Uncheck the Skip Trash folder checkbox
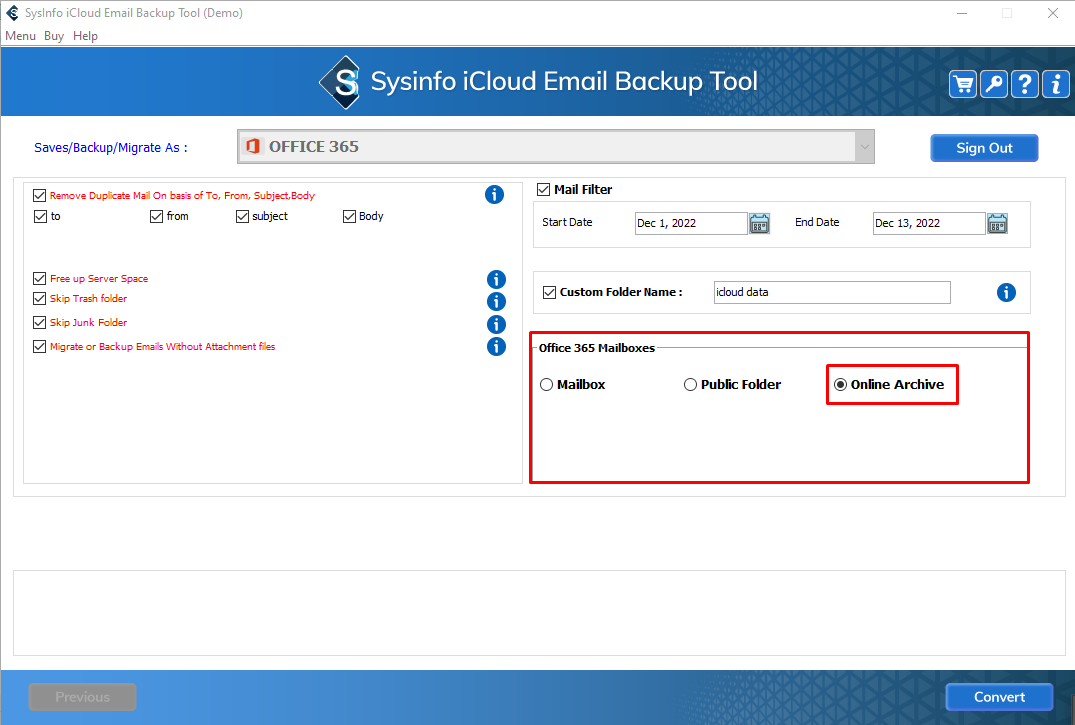This screenshot has height=725, width=1075. (x=40, y=299)
